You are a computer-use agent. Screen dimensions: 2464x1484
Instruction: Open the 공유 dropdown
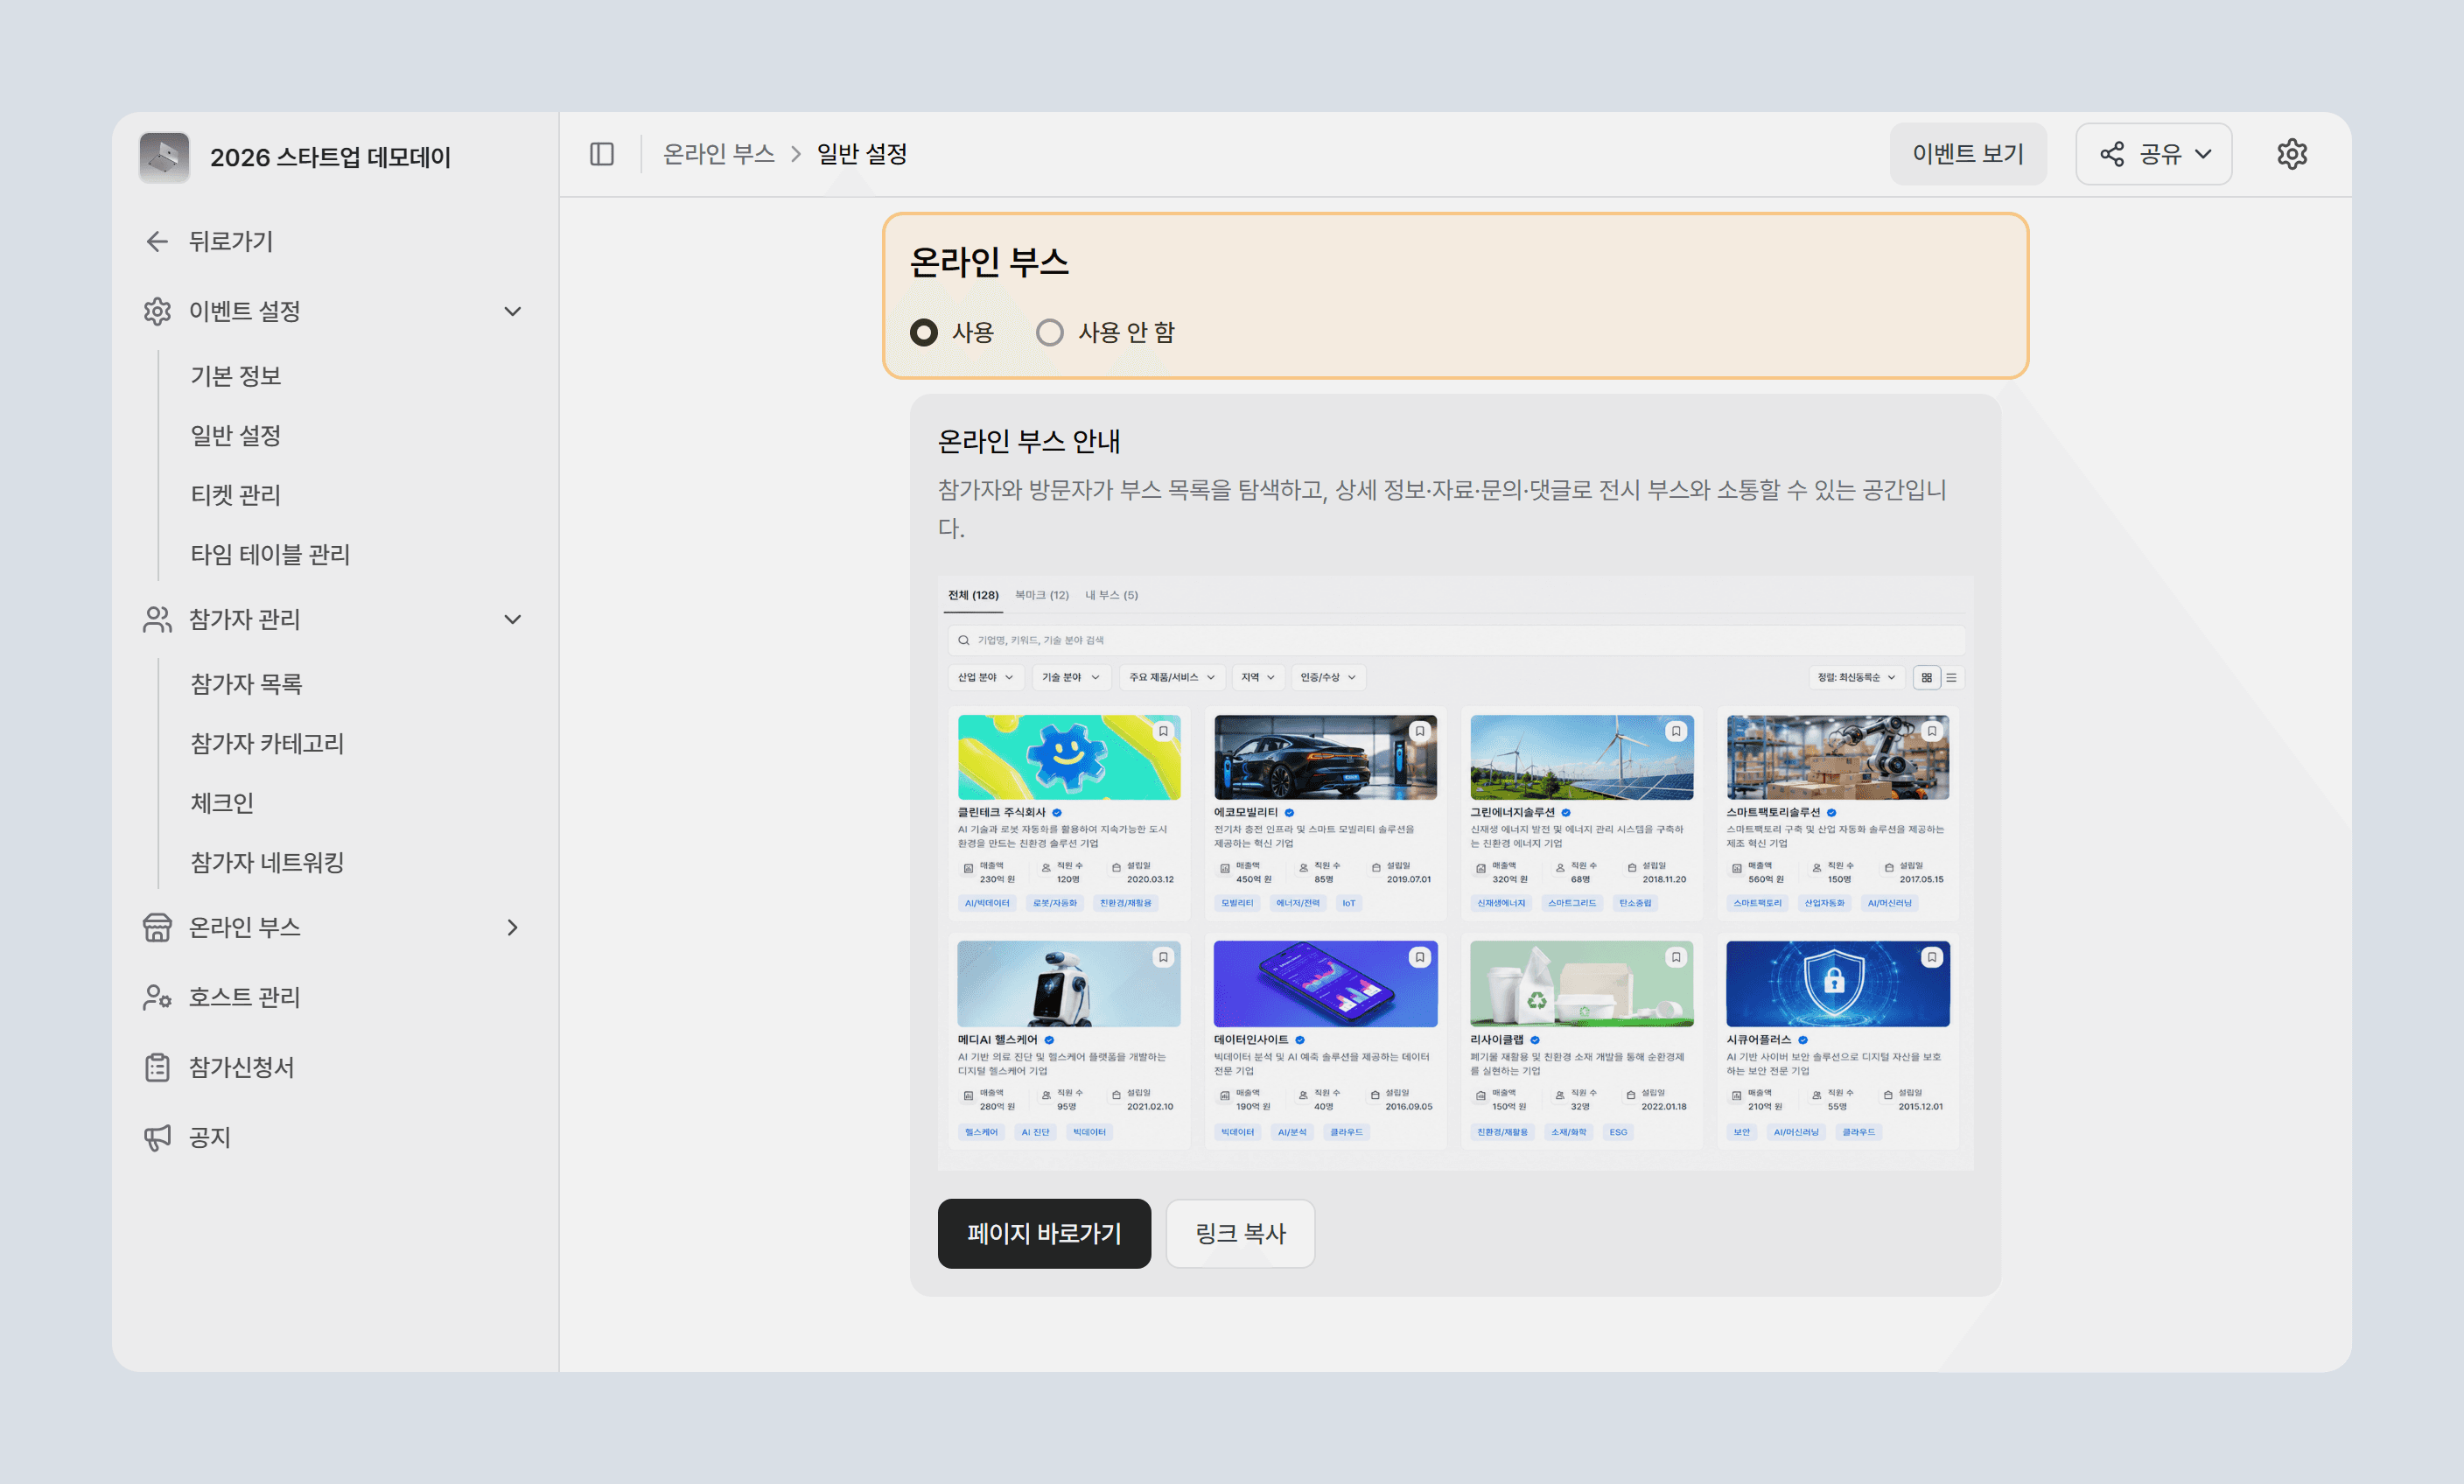pos(2153,154)
